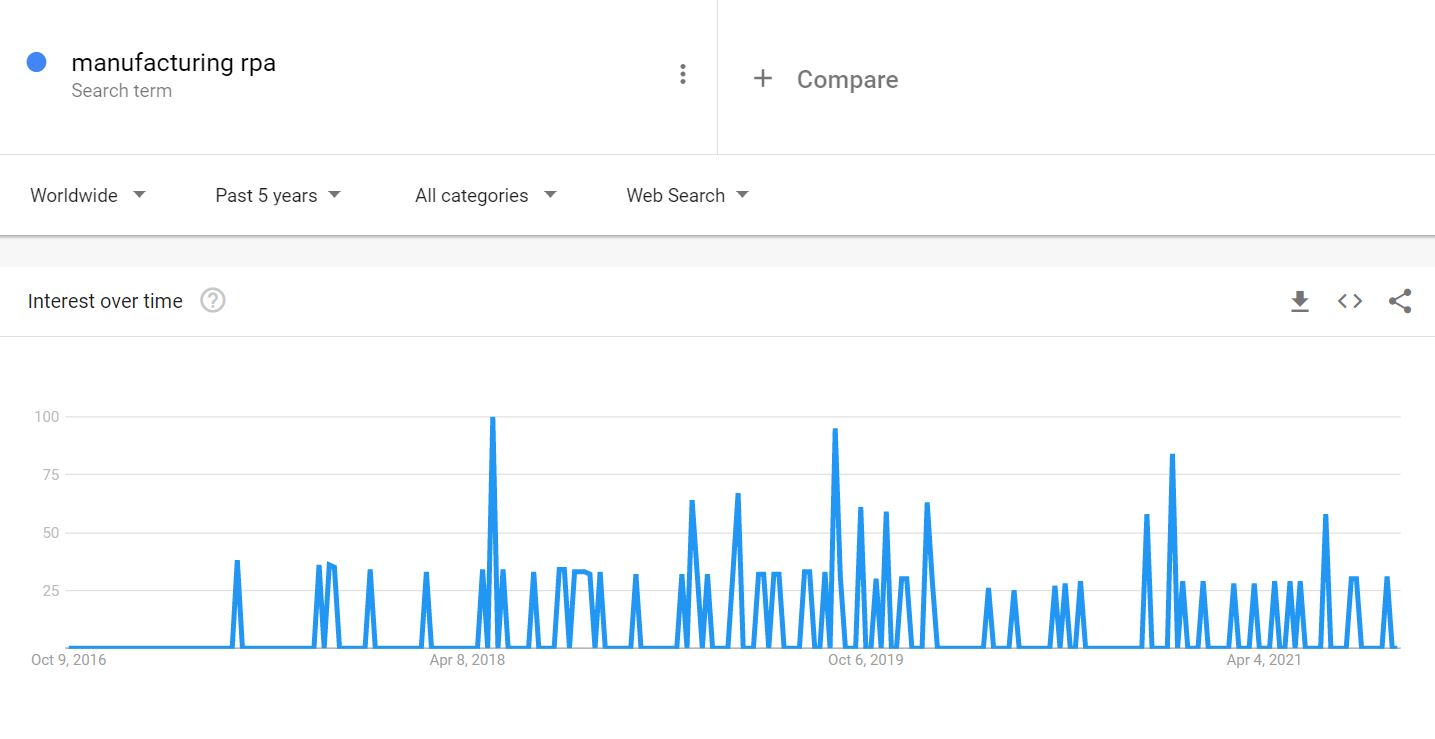Click the Apr 8, 2018 axis label
The width and height of the screenshot is (1435, 739).
467,660
